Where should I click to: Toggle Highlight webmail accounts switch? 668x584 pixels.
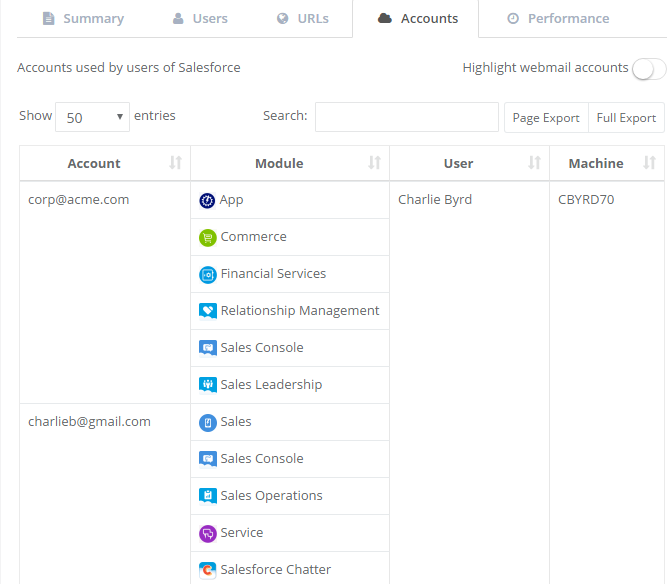649,69
